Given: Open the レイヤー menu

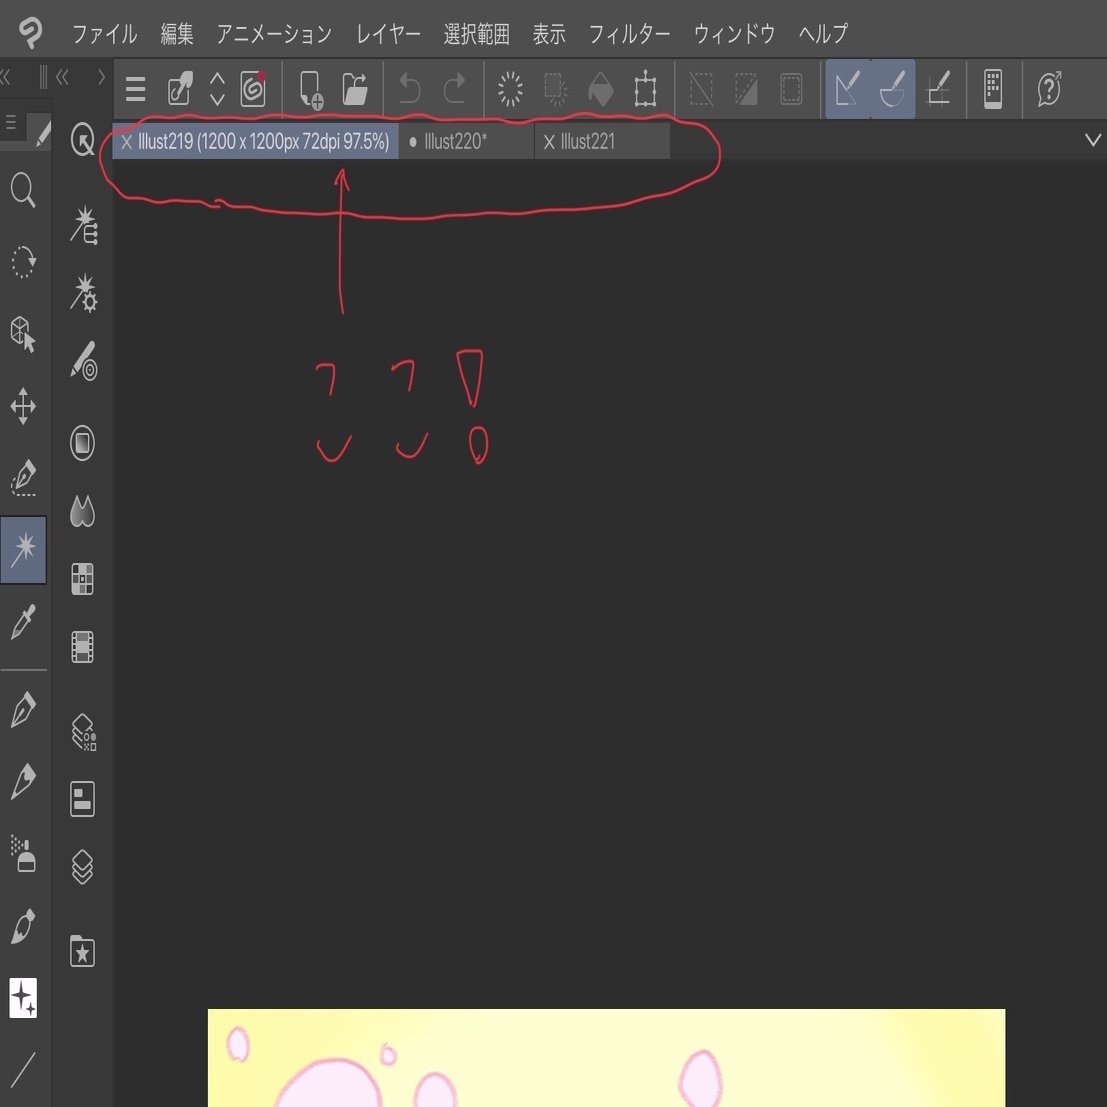Looking at the screenshot, I should (x=388, y=33).
